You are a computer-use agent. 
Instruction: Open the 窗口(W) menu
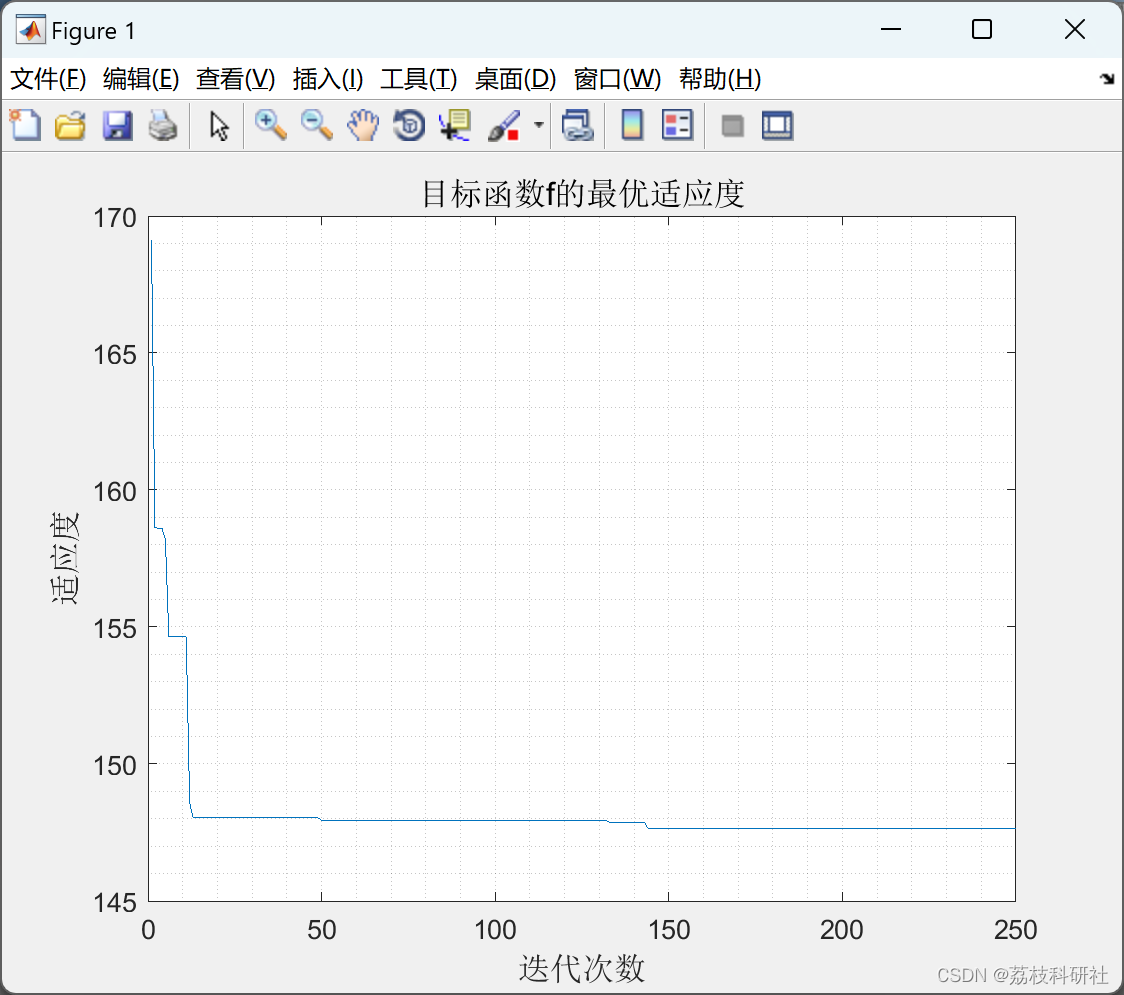click(617, 79)
